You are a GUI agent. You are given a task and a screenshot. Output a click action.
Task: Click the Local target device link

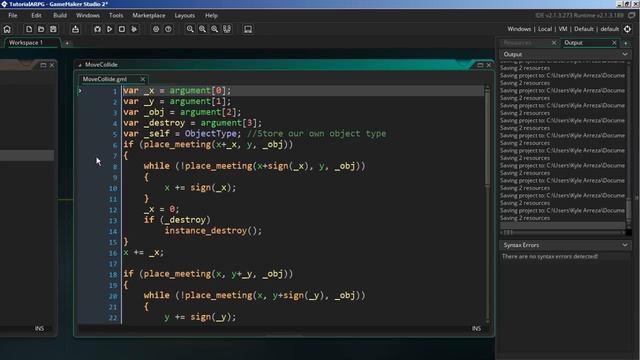(x=544, y=29)
